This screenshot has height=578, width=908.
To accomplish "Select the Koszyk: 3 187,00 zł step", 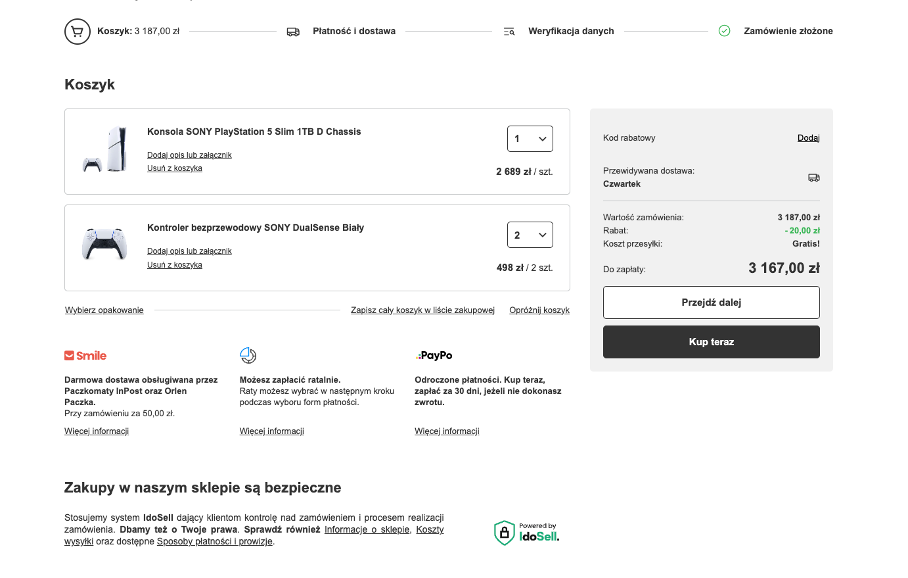I will (138, 31).
